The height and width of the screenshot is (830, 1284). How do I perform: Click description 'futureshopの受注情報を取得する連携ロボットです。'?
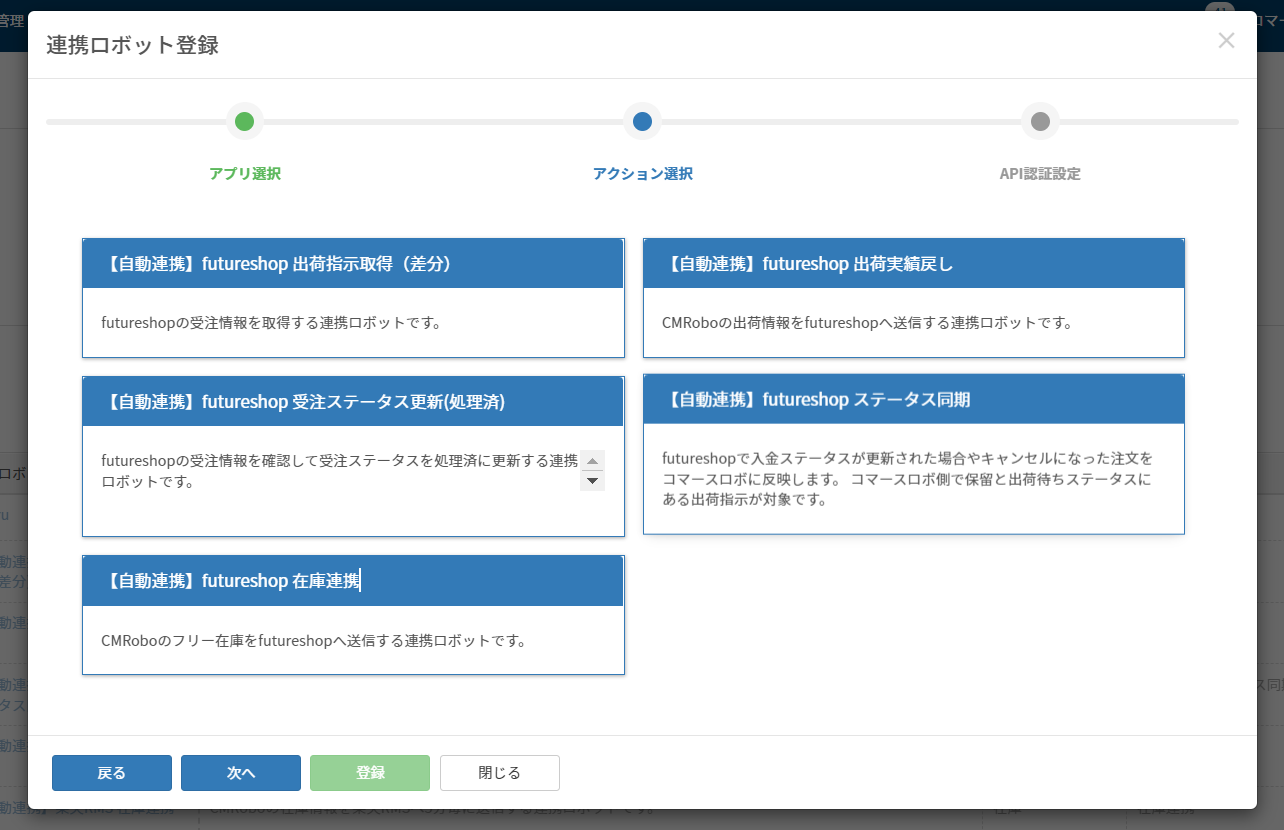pos(271,323)
